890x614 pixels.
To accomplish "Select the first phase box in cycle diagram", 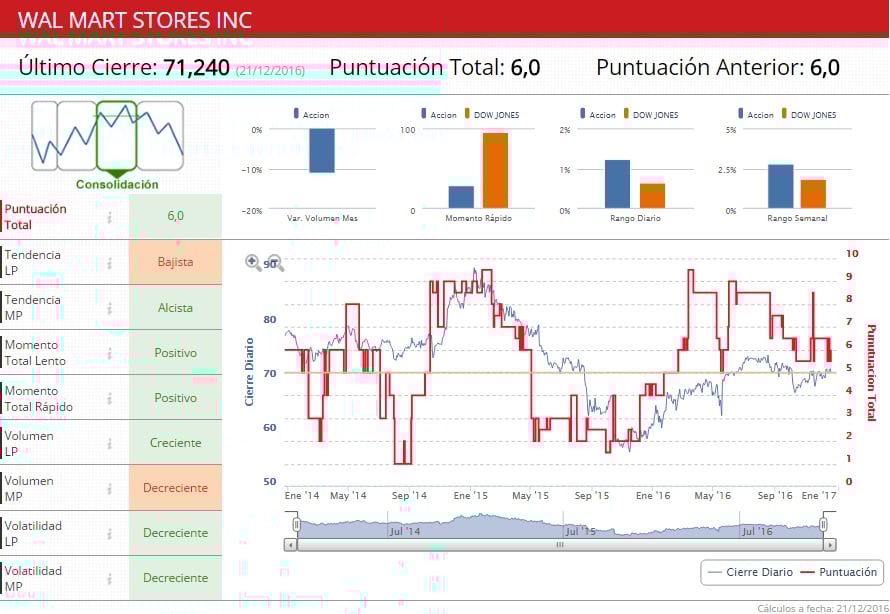I will (44, 136).
